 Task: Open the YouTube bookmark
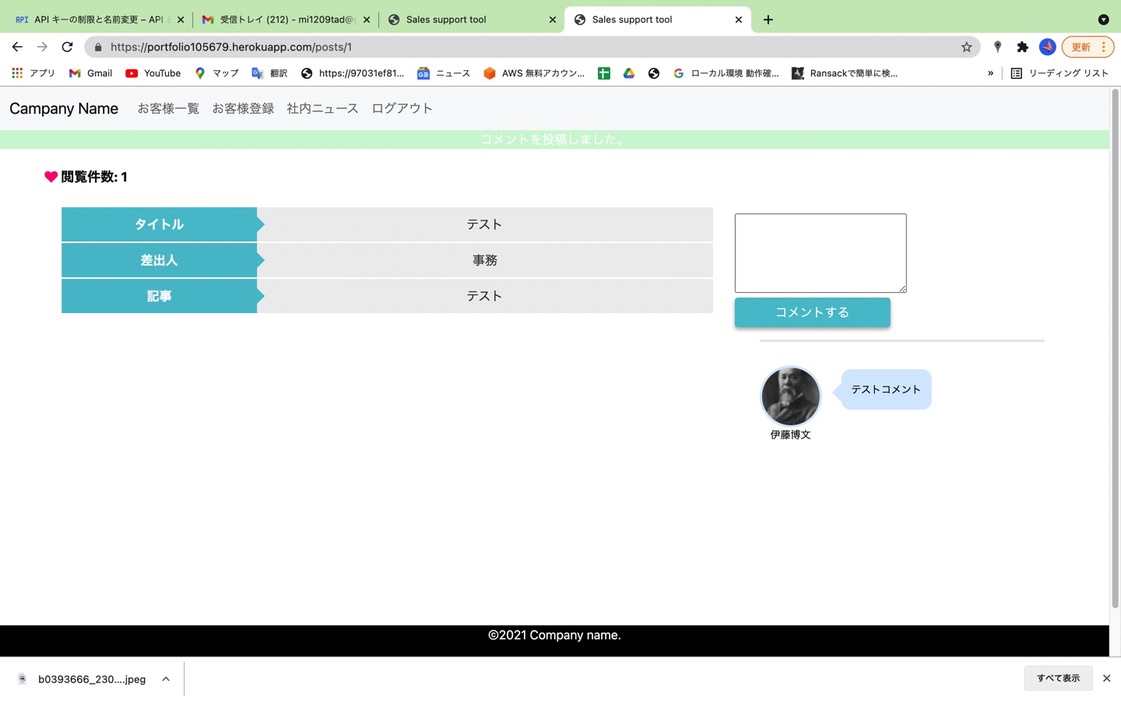pyautogui.click(x=153, y=73)
